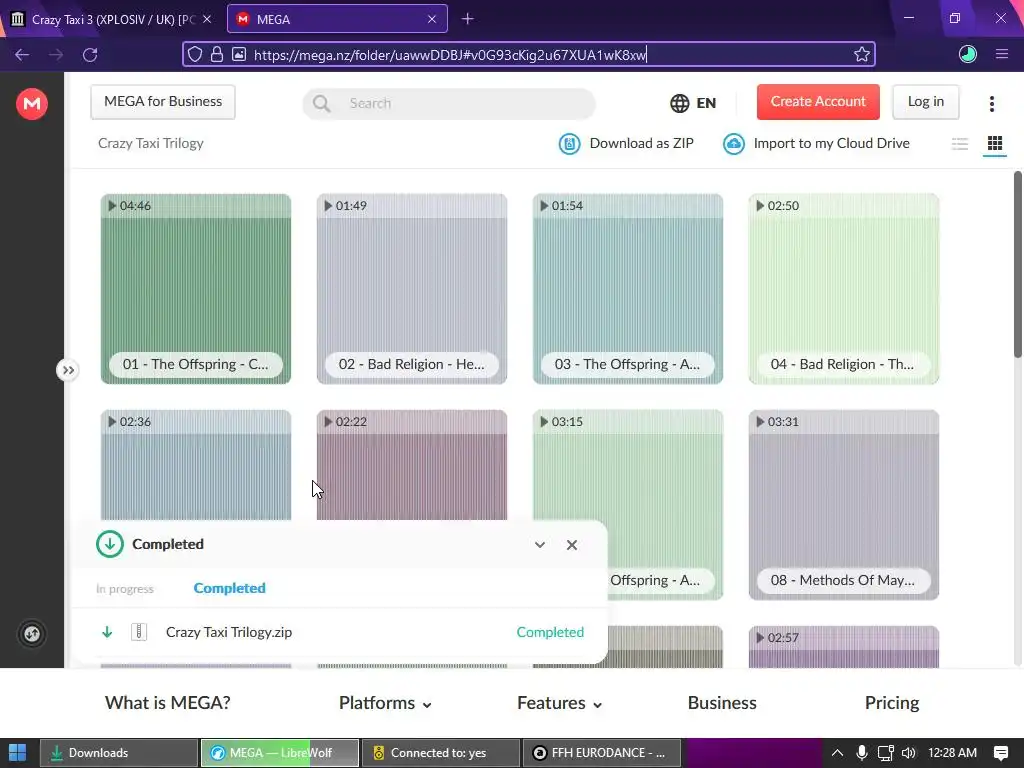Open Windows Start menu

point(18,753)
